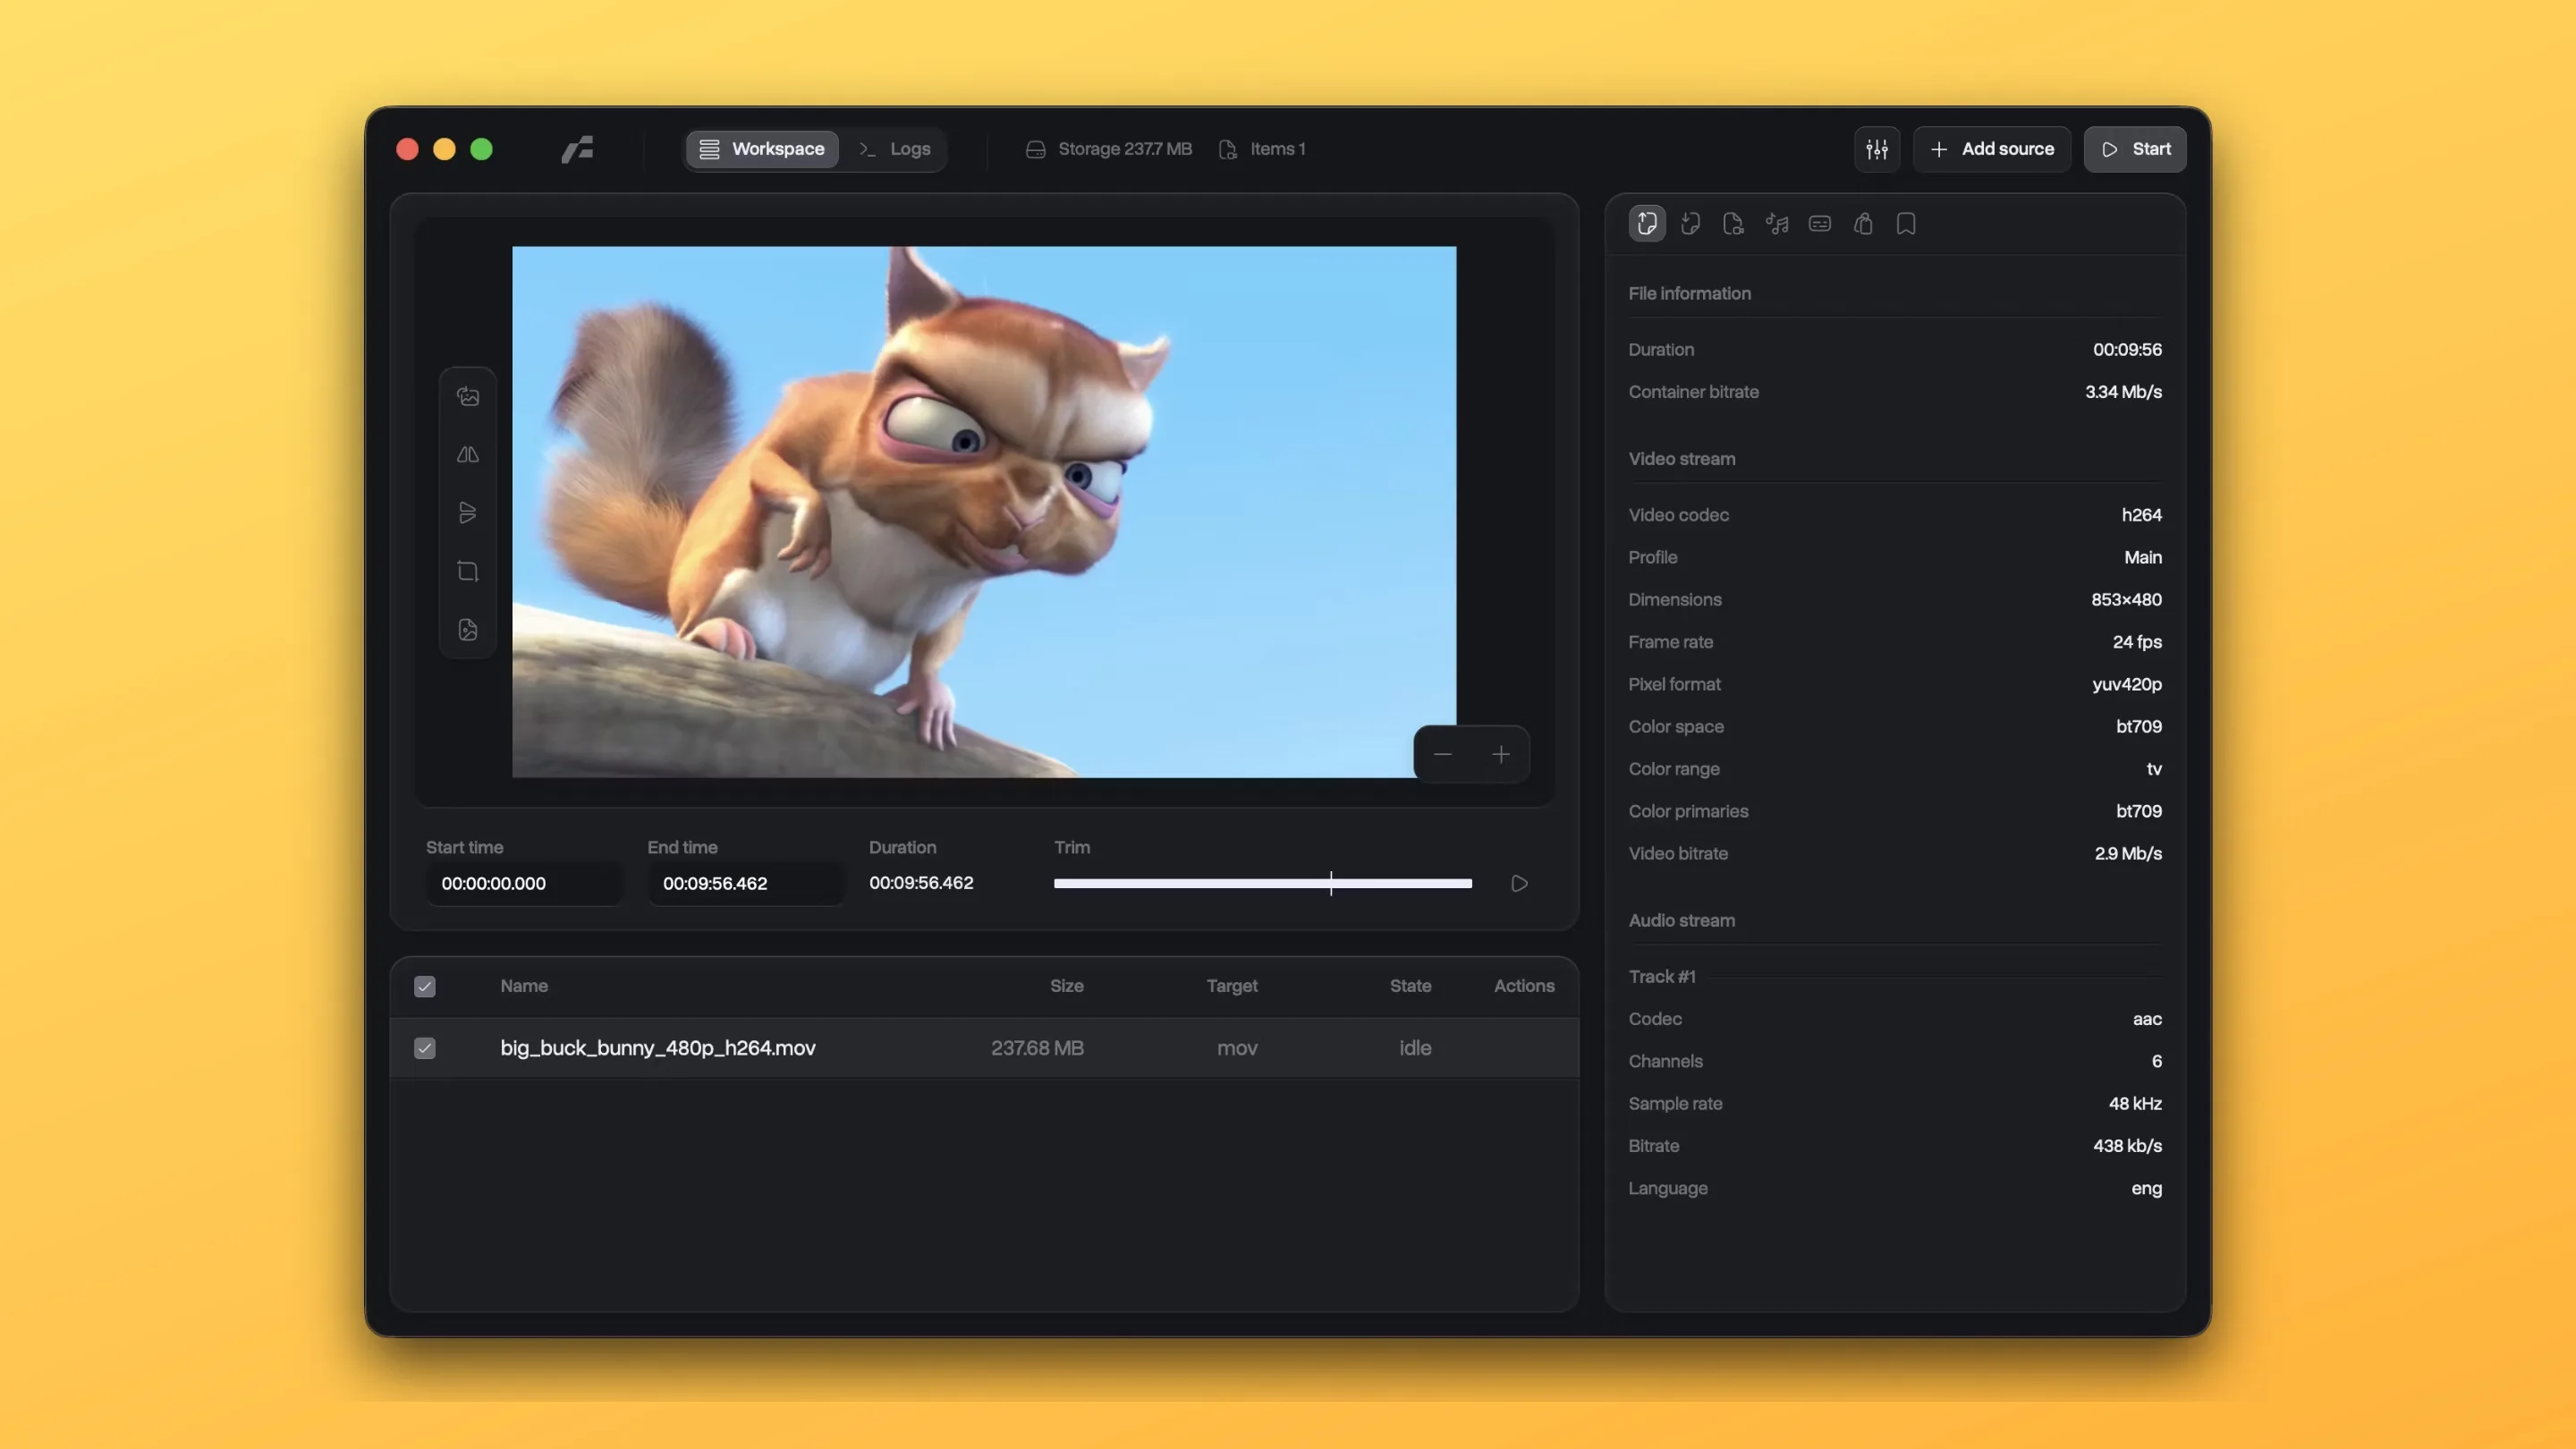Click the video preview thumbnail
Screen dimensions: 2576x1449
[x=984, y=512]
